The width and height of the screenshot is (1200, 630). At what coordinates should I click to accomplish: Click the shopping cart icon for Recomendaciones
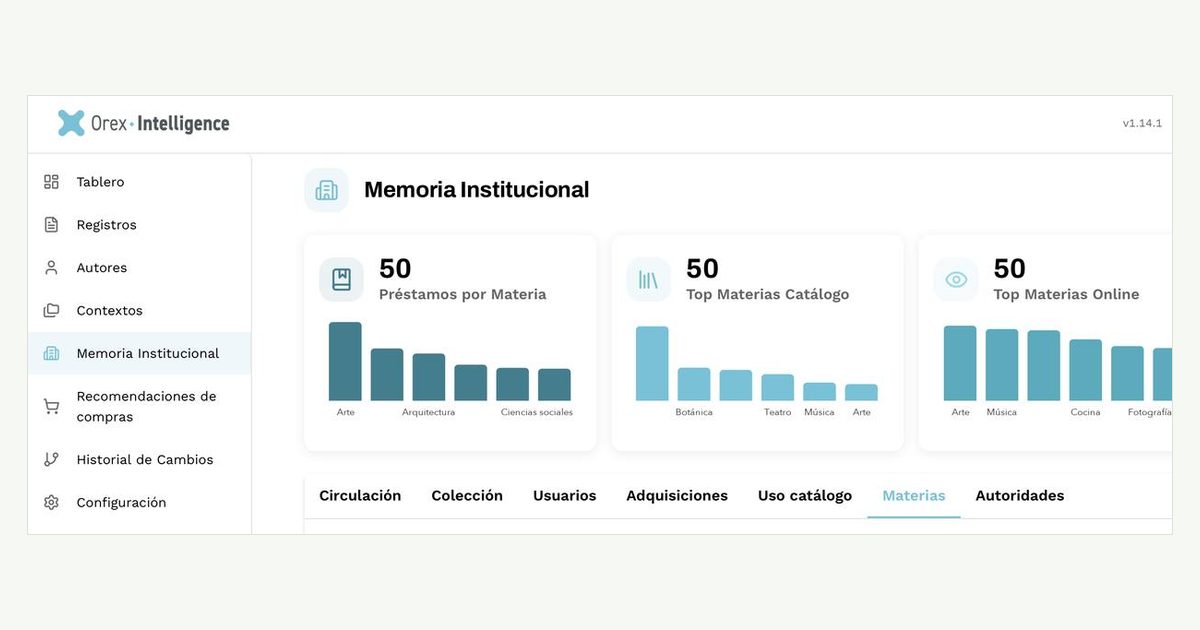(51, 407)
